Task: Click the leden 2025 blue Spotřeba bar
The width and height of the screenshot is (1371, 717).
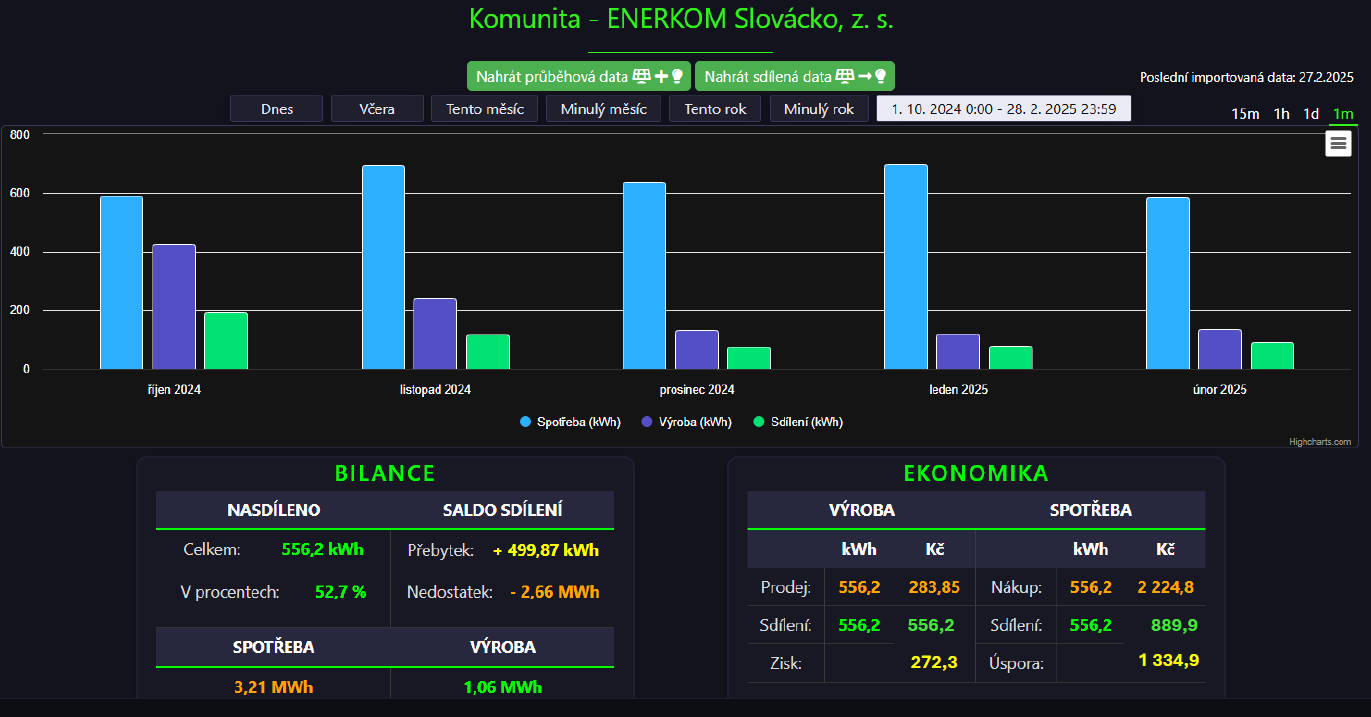Action: (x=906, y=267)
